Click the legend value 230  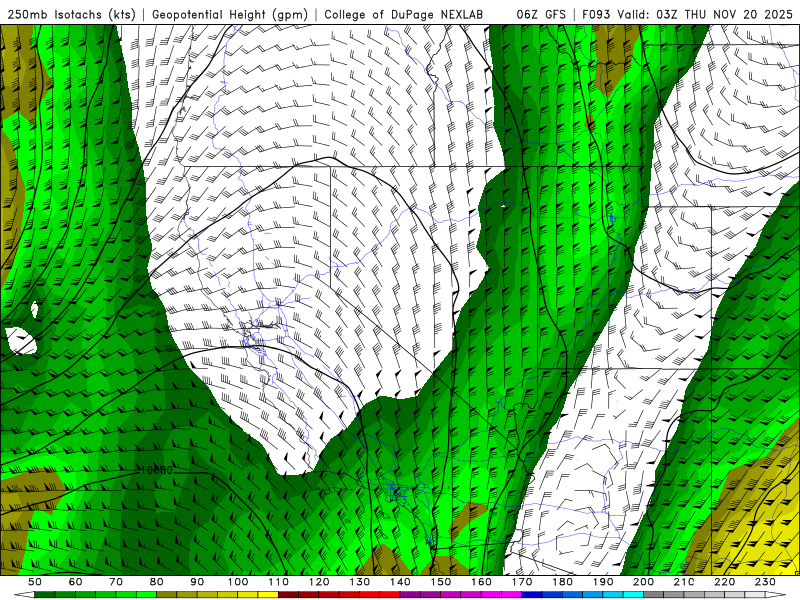[765, 582]
